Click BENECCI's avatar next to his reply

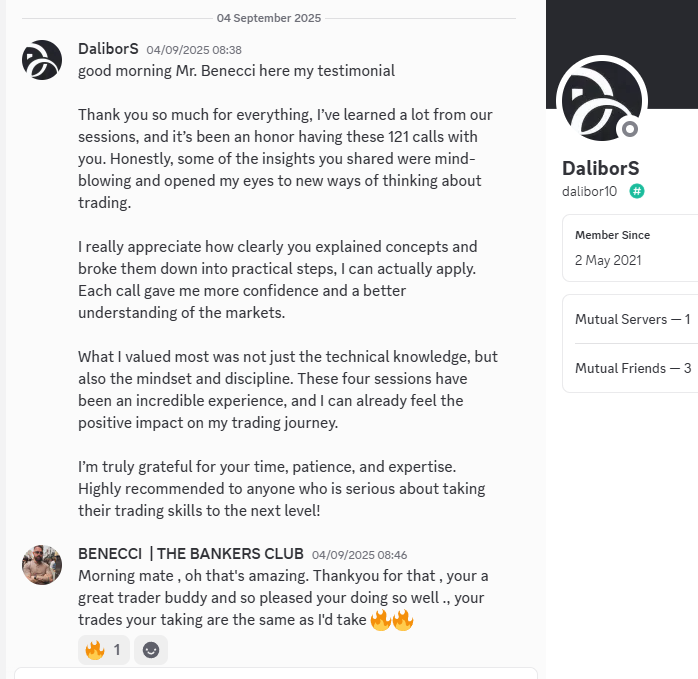pyautogui.click(x=42, y=565)
